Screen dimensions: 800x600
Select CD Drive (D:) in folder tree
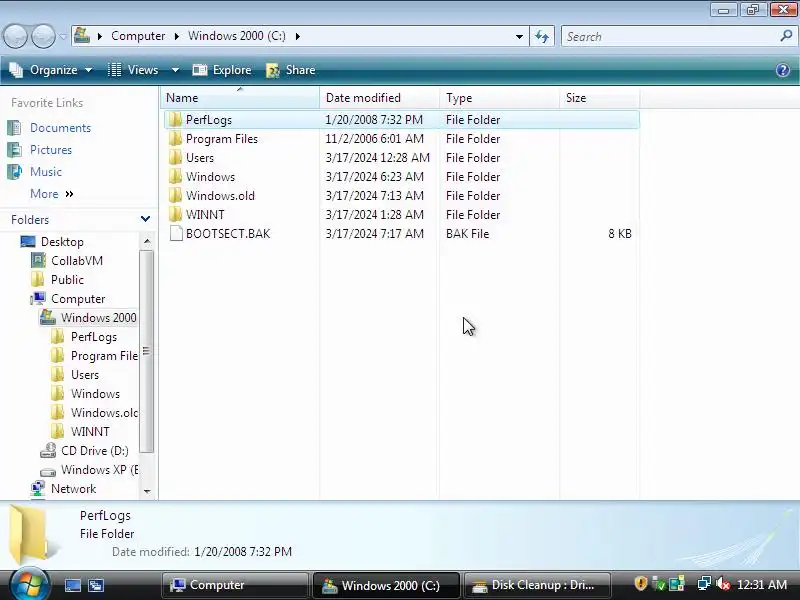coord(94,451)
